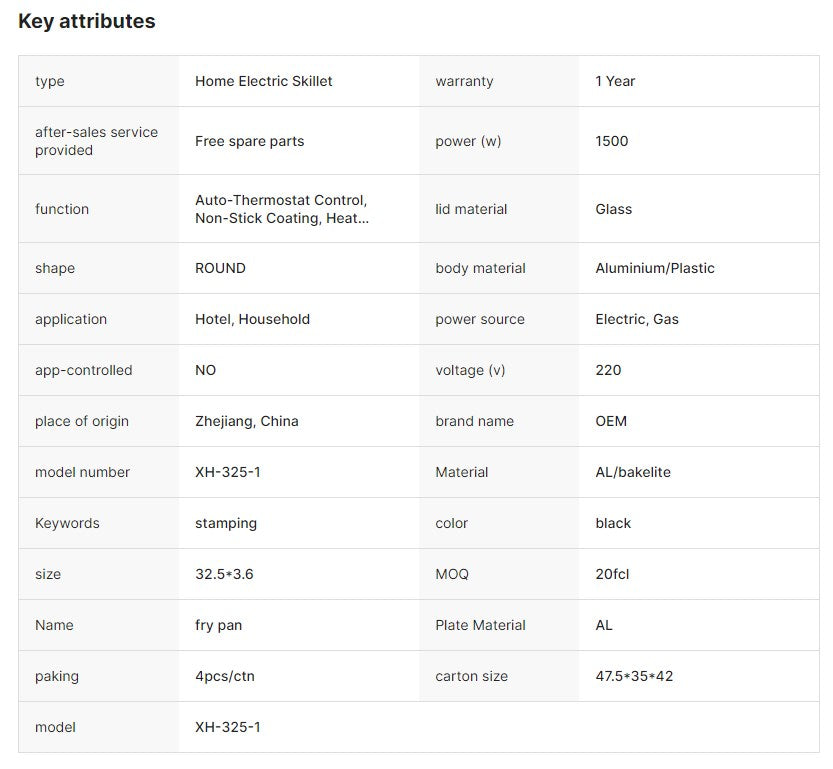833x769 pixels.
Task: Click the Zhejiang, China origin value
Action: click(246, 421)
